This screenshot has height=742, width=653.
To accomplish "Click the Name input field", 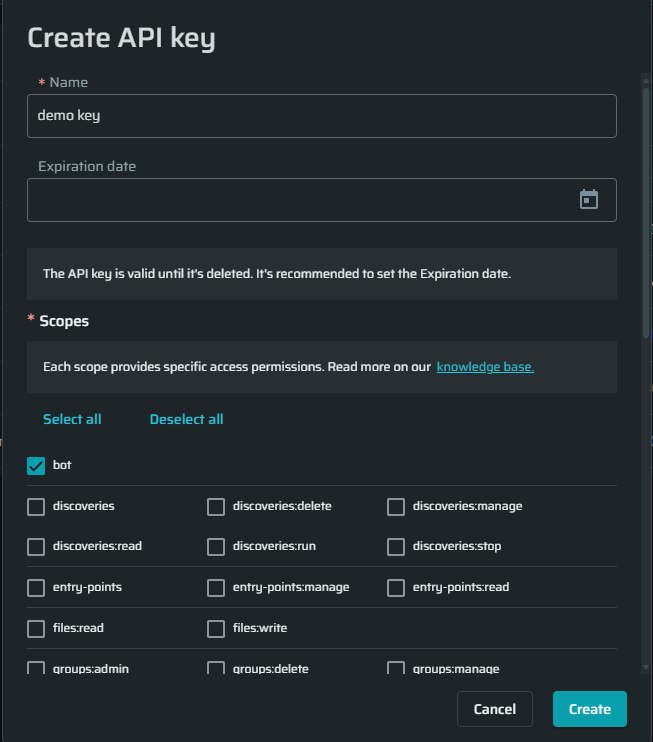I will click(322, 116).
